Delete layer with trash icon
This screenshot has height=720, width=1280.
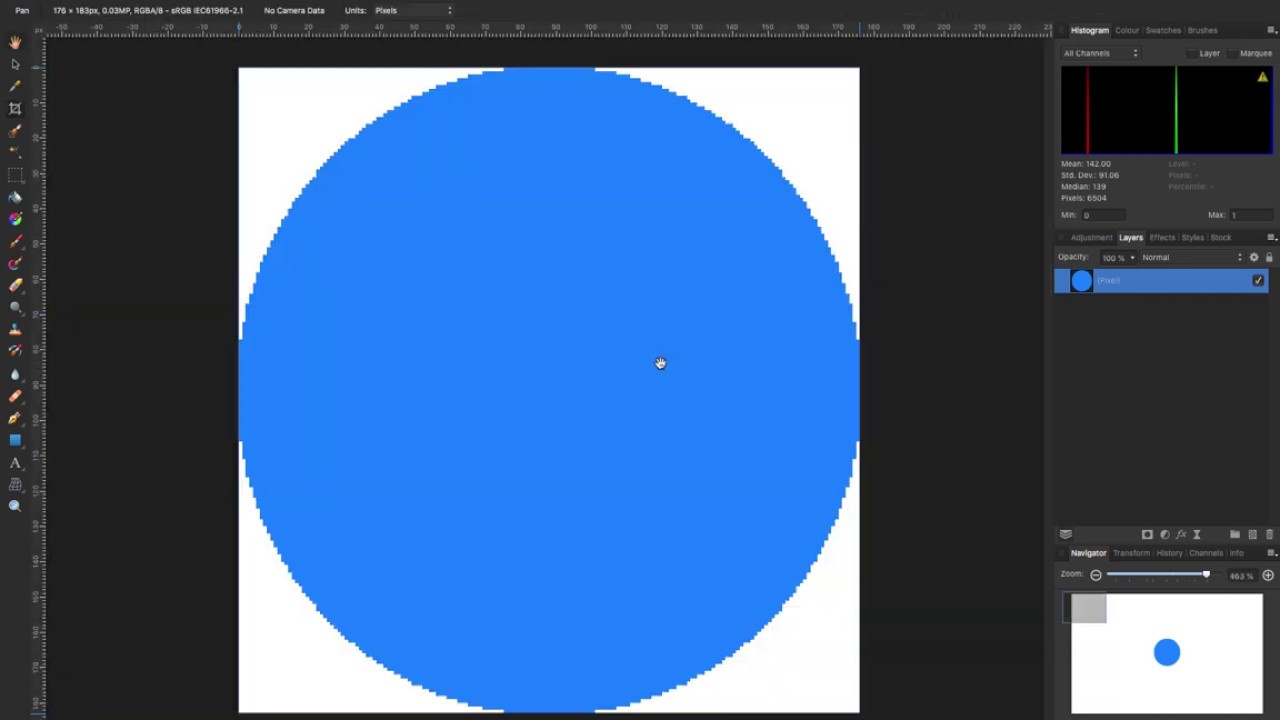tap(1270, 535)
